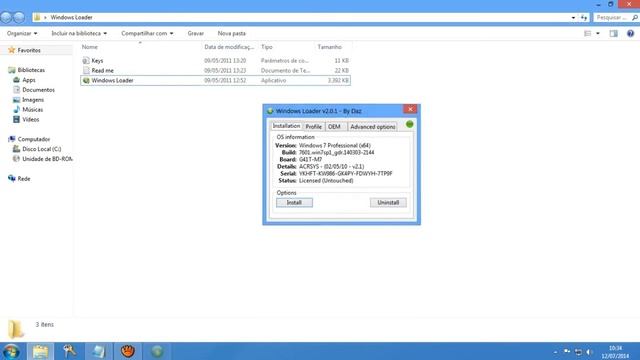Open File Explorer from the taskbar

point(40,351)
